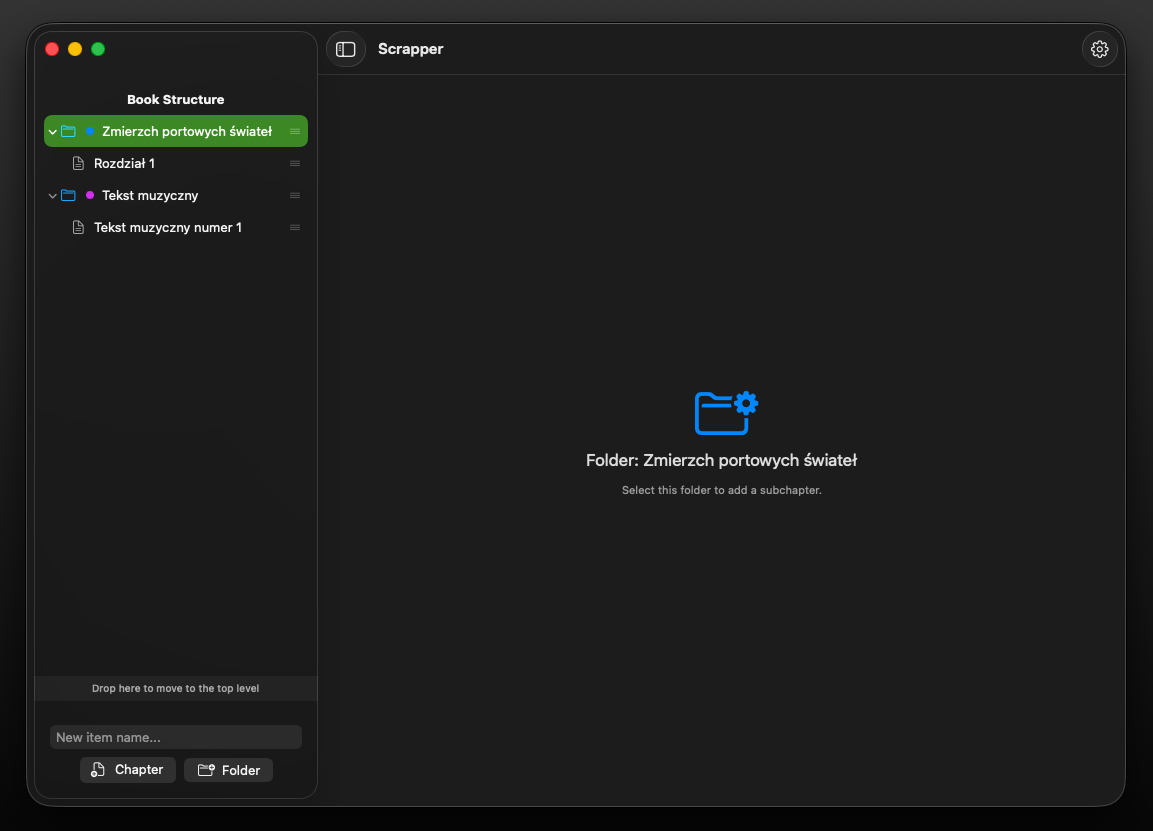1153x831 pixels.
Task: Toggle the sidebar visibility icon
Action: click(x=346, y=49)
